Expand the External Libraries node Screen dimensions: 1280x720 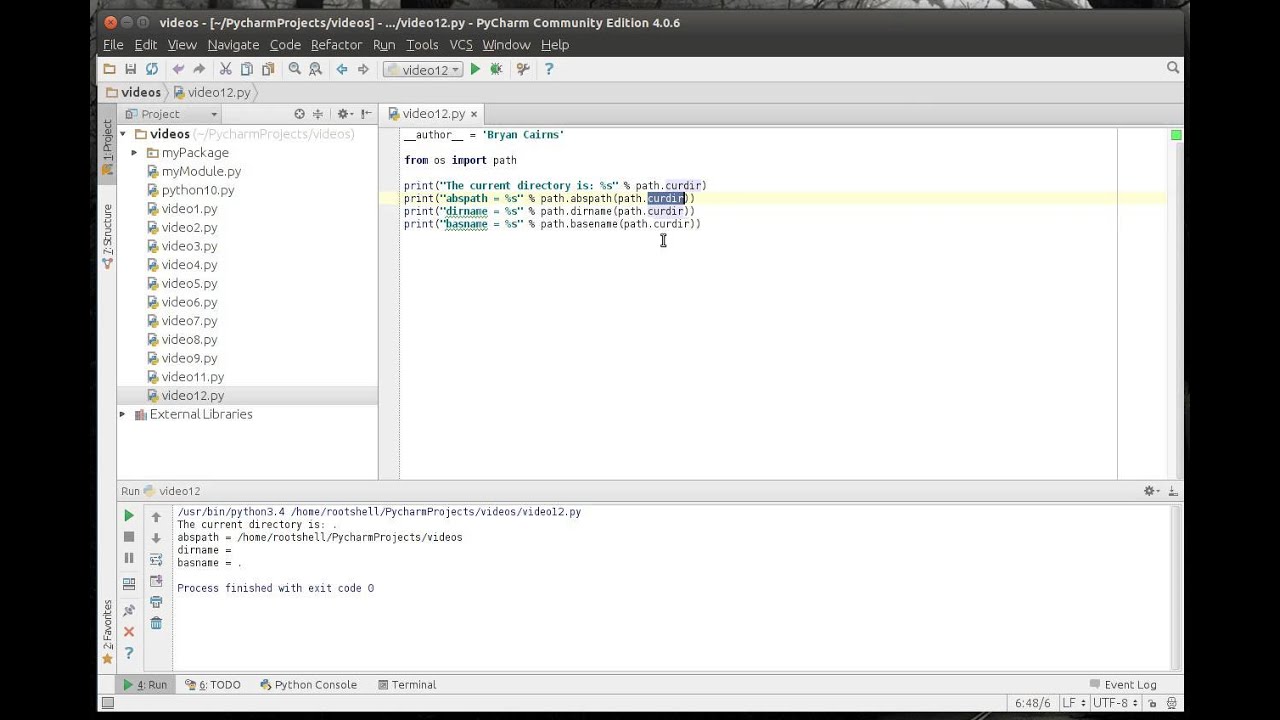(x=123, y=414)
